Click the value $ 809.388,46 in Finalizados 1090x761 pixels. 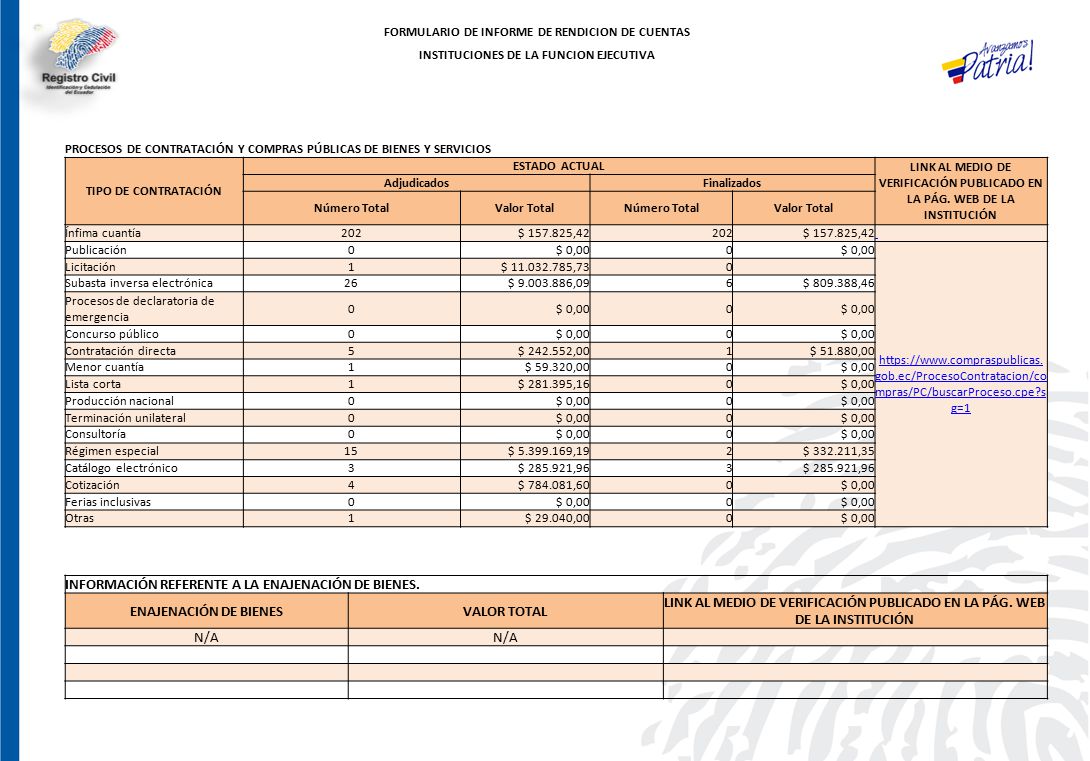[x=838, y=283]
